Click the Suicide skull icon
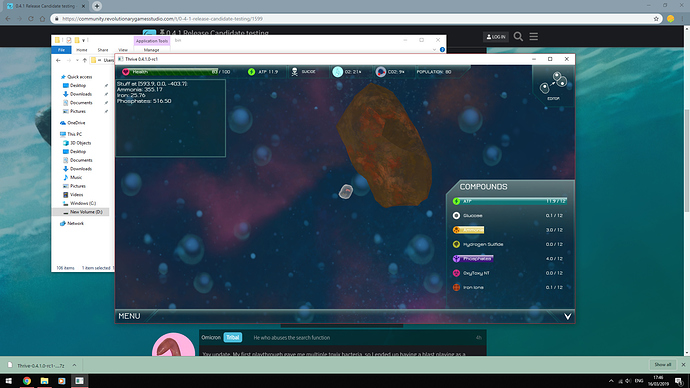 tap(294, 72)
